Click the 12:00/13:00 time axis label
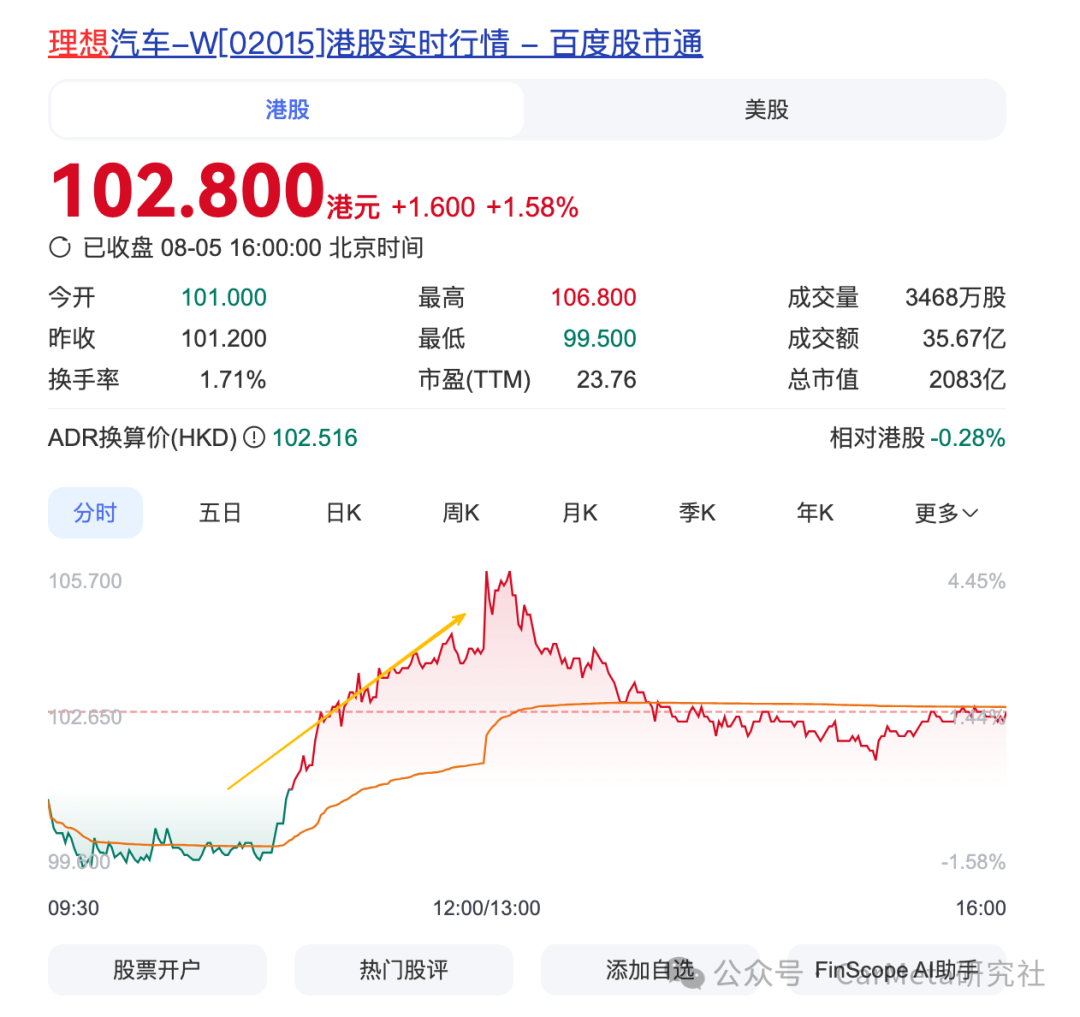 pos(486,908)
